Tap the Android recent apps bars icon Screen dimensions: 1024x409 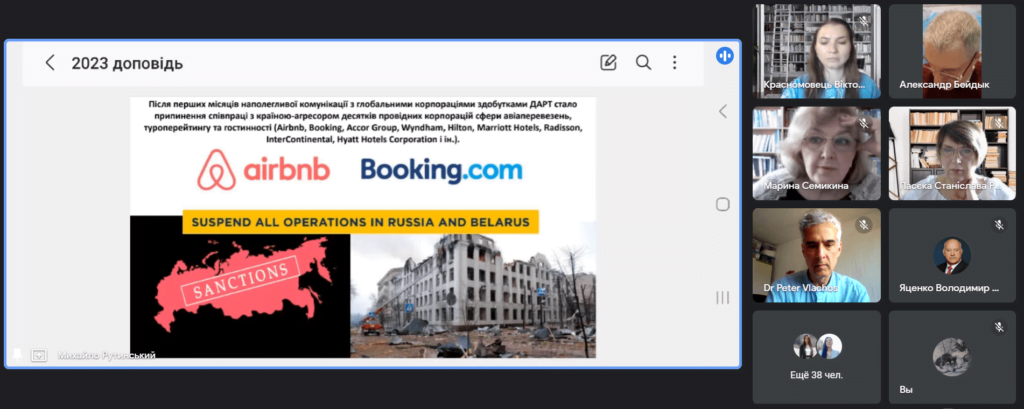tap(722, 298)
